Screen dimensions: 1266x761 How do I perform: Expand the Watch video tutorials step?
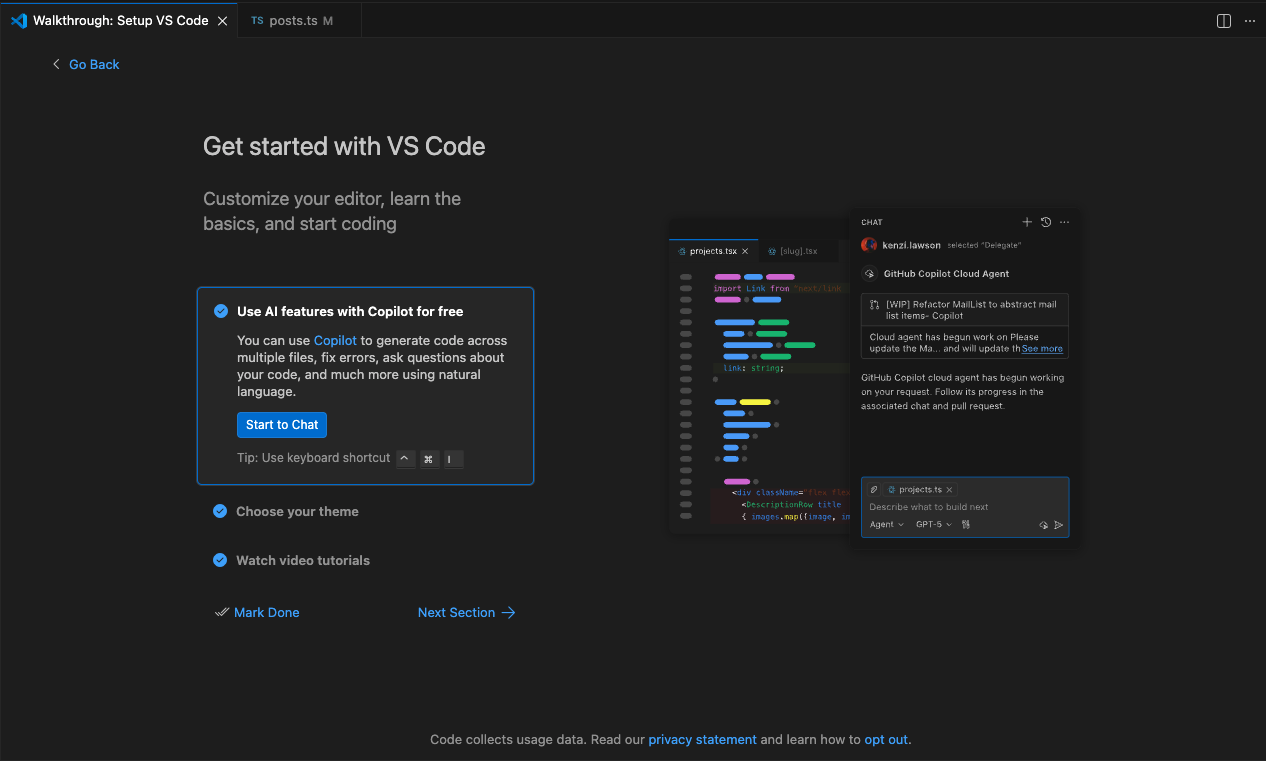[303, 560]
